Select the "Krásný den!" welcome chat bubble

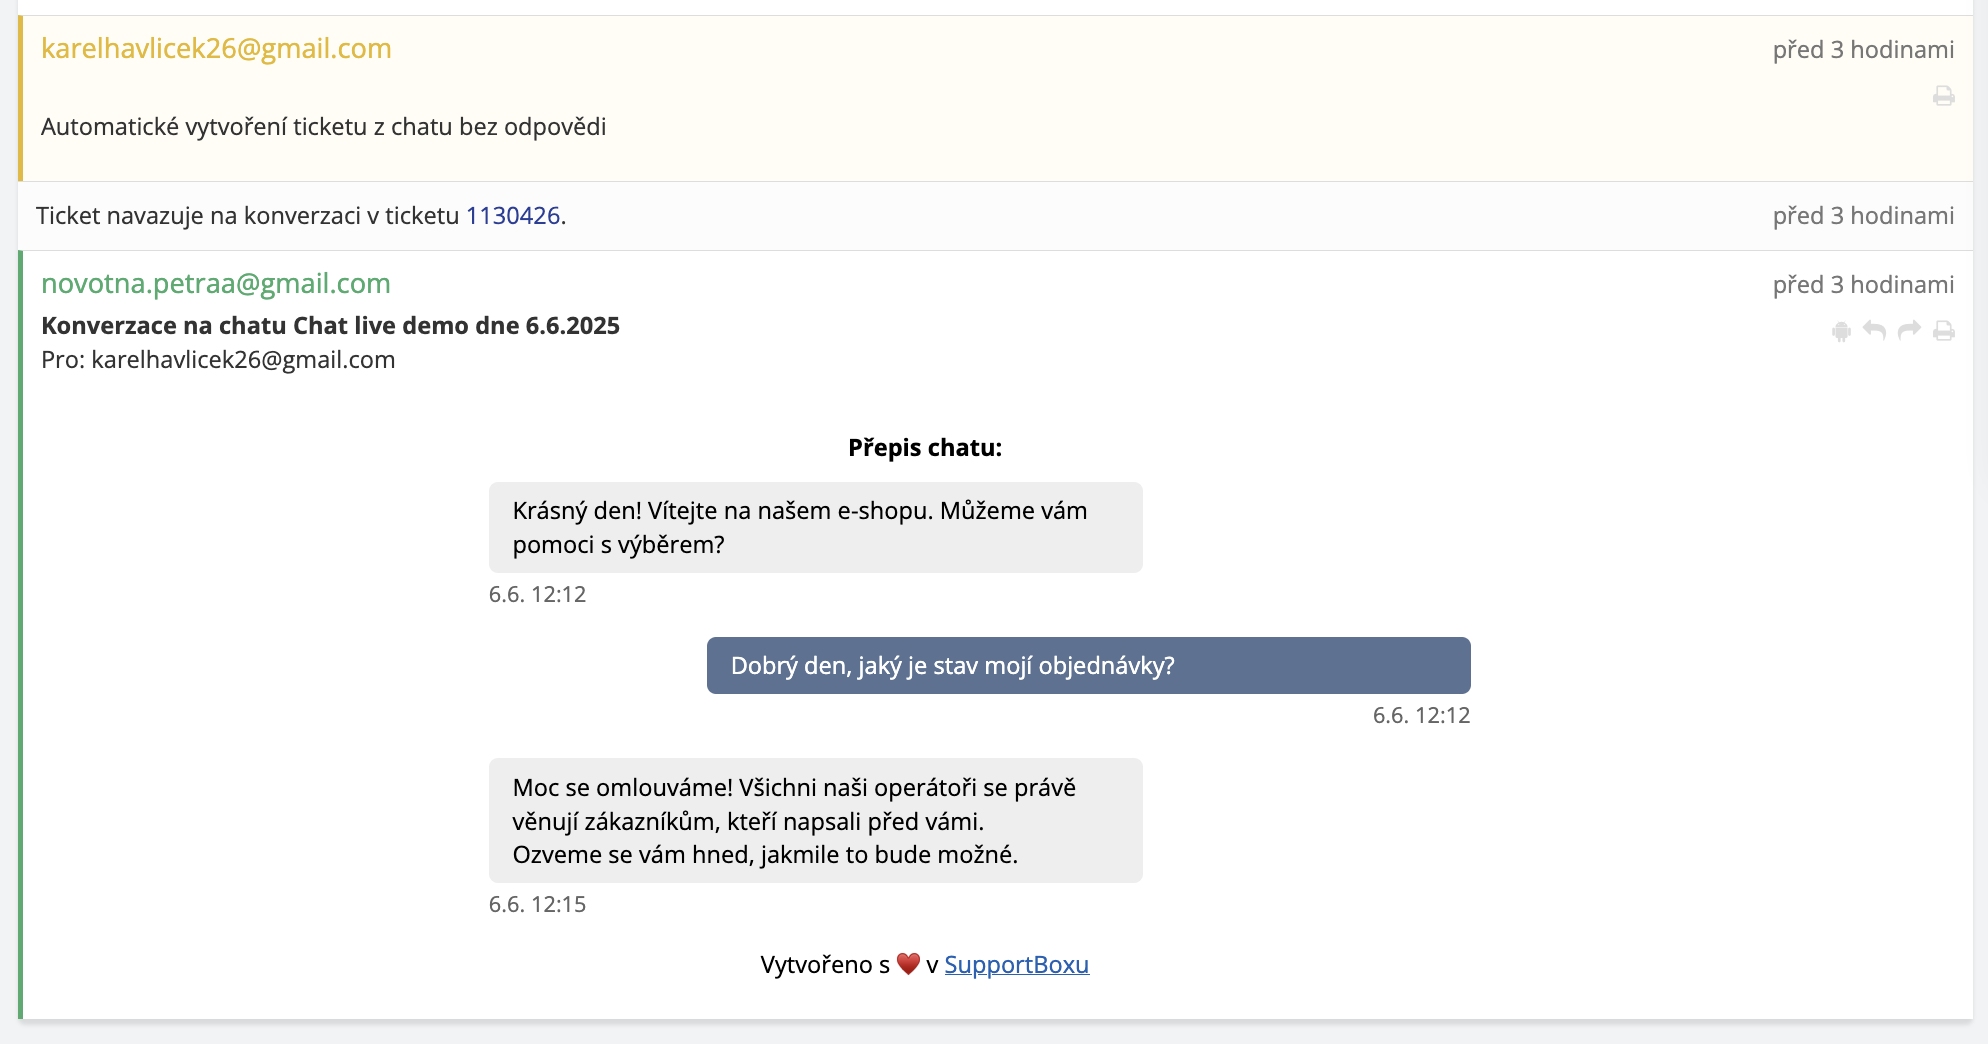tap(815, 527)
